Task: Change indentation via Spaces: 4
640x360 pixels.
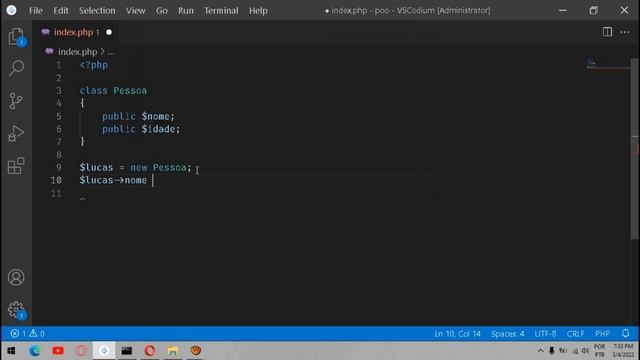Action: point(507,333)
